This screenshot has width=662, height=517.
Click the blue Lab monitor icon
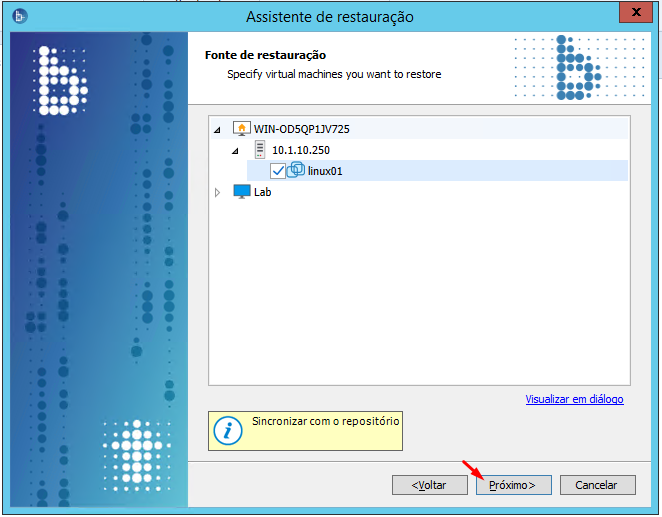click(241, 192)
